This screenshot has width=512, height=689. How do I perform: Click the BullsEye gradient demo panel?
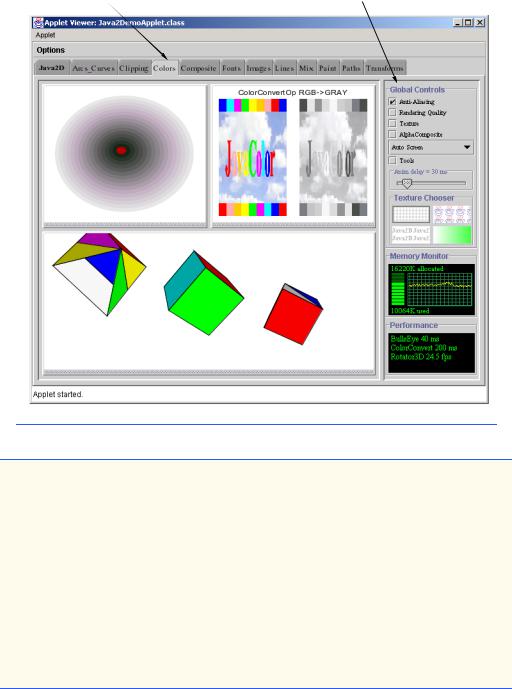pyautogui.click(x=125, y=154)
